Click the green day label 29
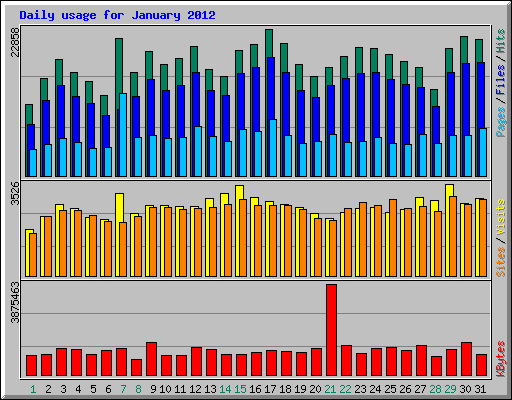 coord(450,389)
